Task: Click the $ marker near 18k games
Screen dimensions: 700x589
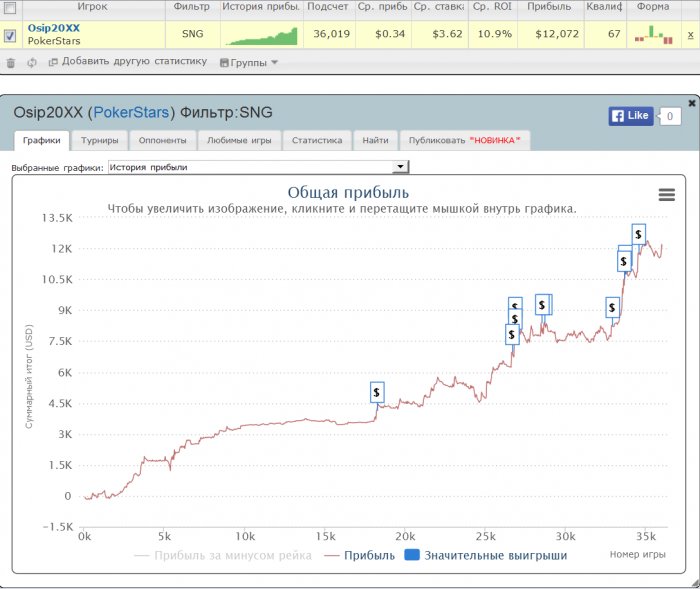Action: (x=377, y=393)
